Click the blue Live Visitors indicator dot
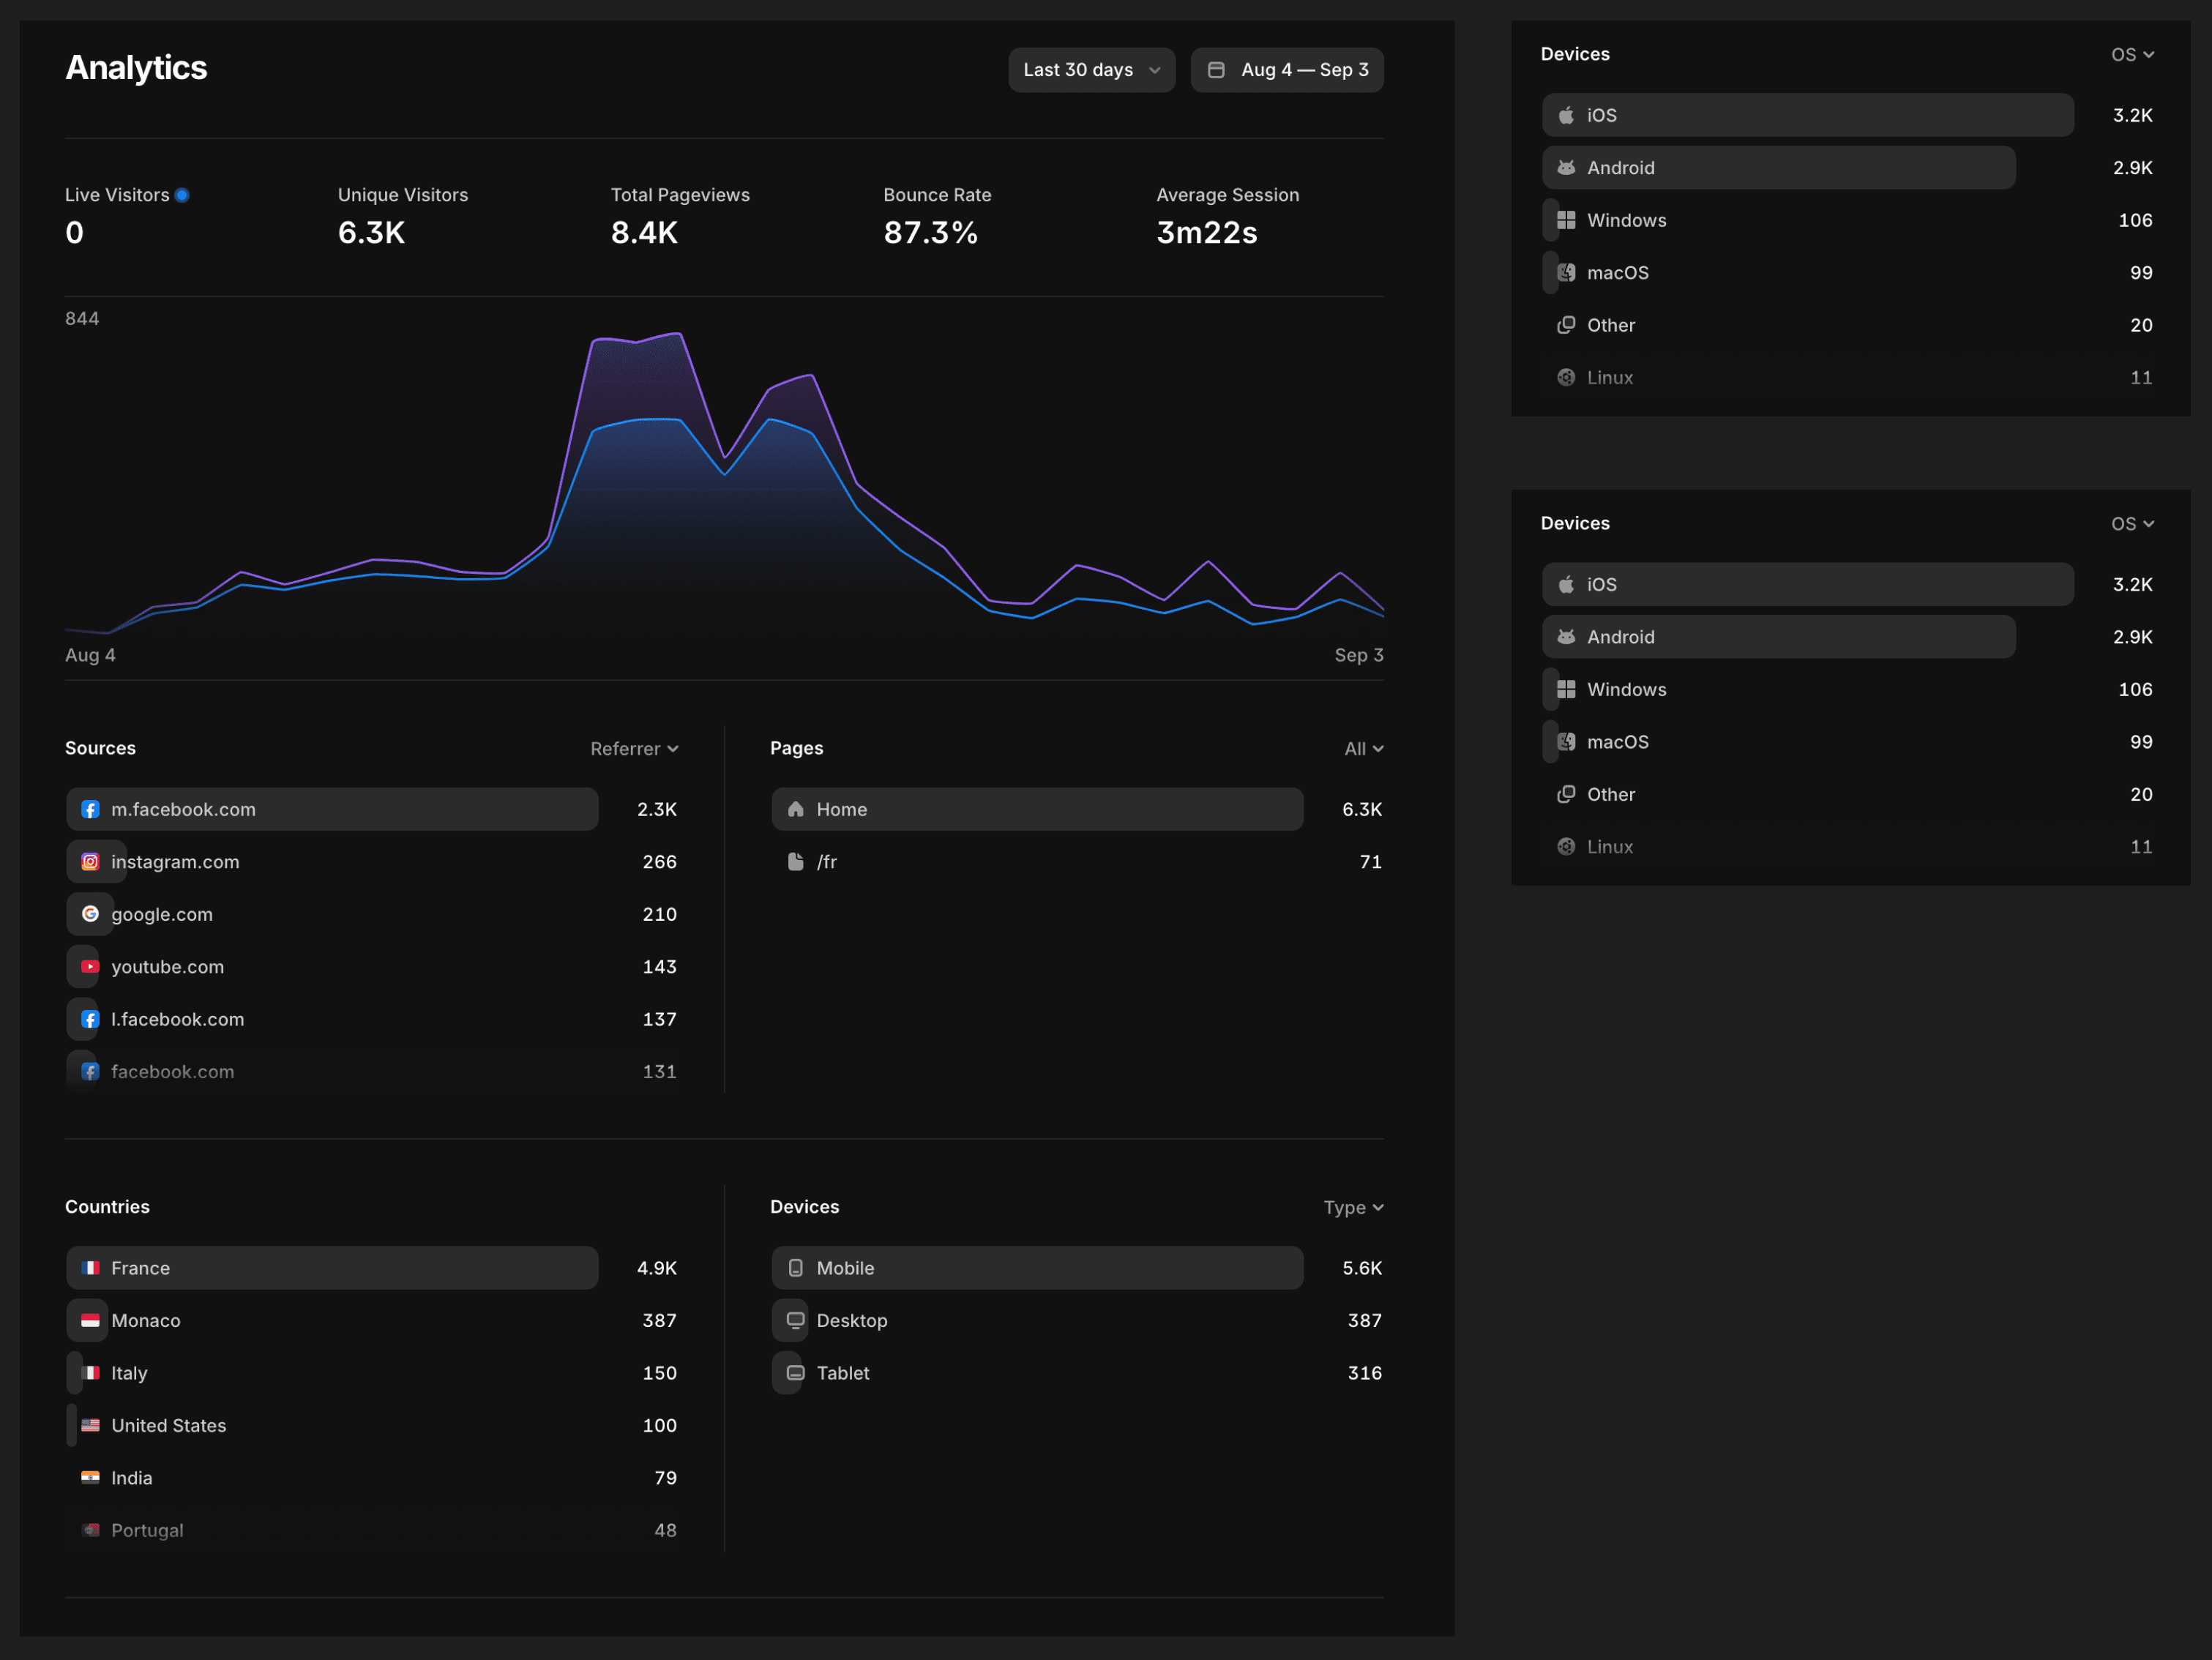 point(182,195)
